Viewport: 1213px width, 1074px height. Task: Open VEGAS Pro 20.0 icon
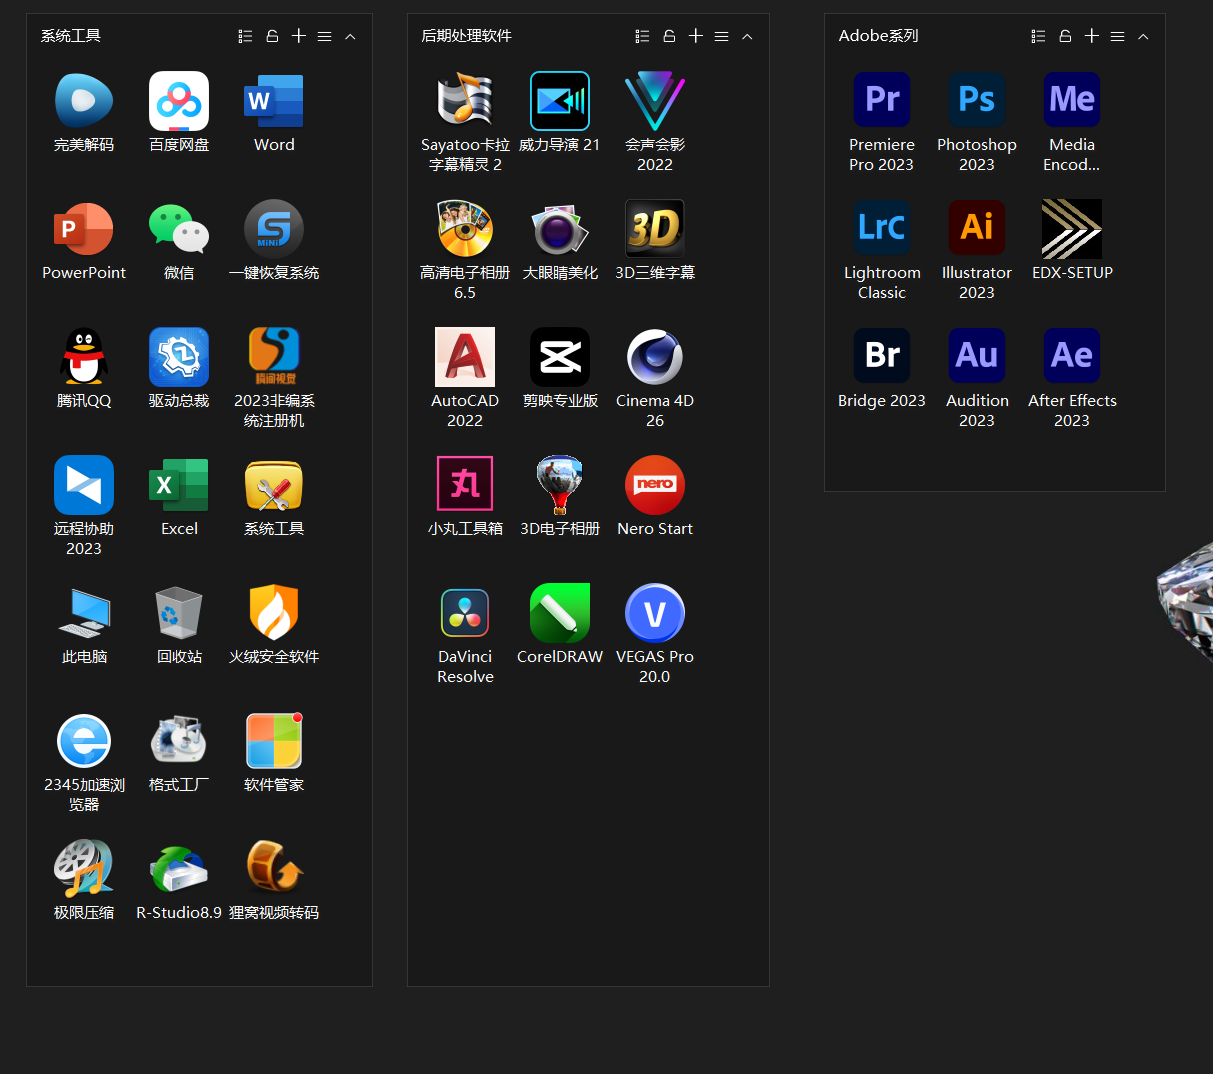tap(655, 613)
